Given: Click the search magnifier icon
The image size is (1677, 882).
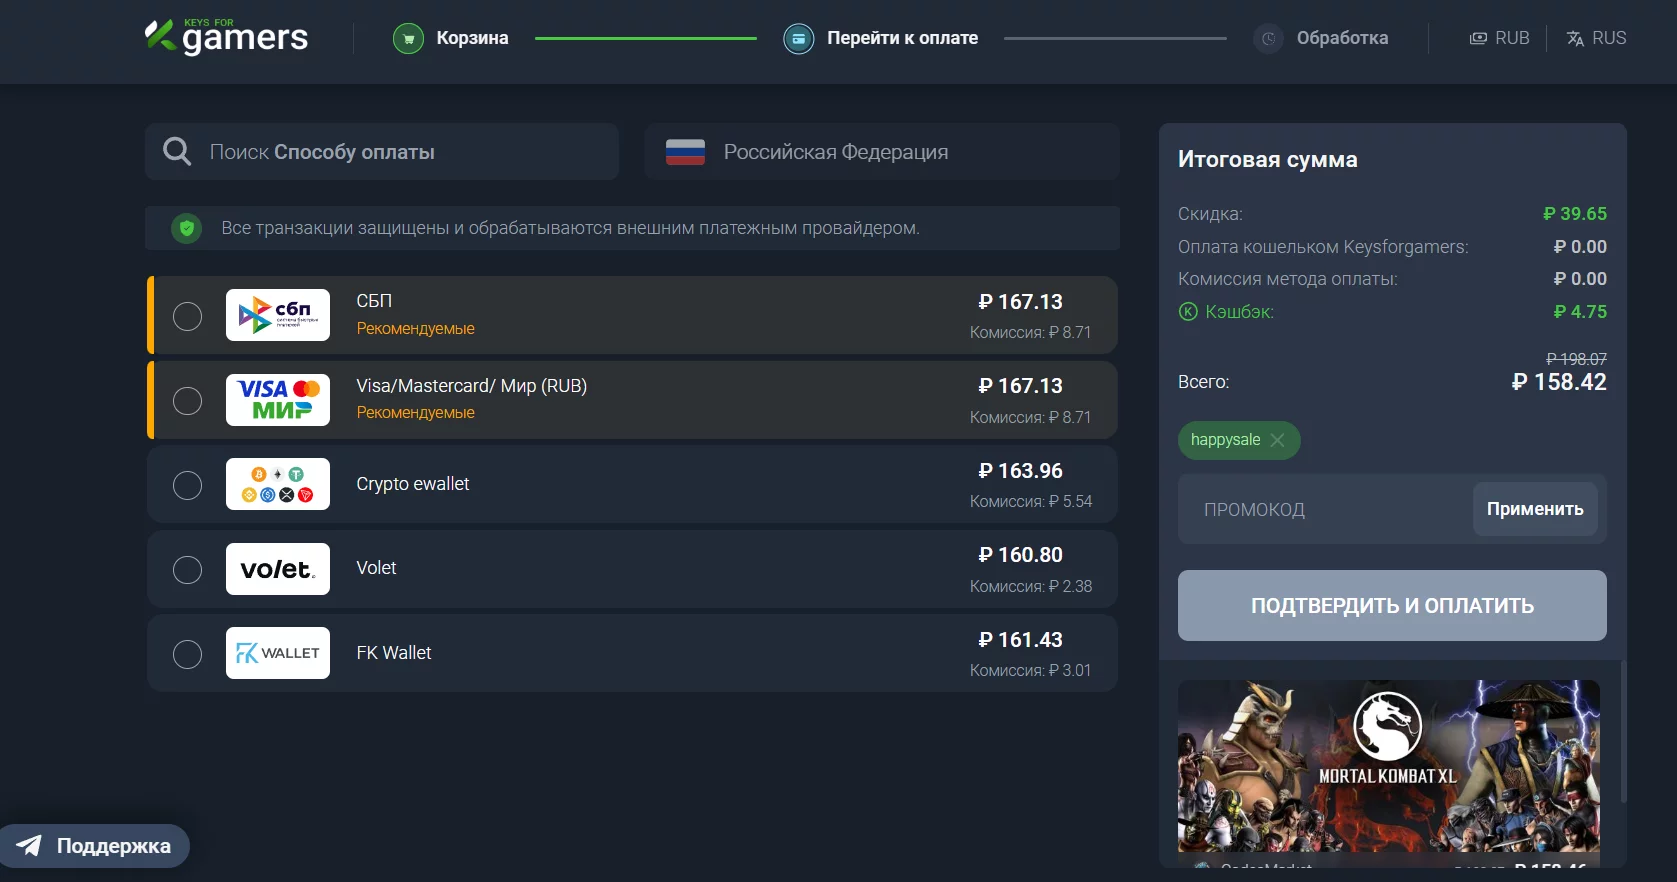Looking at the screenshot, I should 177,152.
